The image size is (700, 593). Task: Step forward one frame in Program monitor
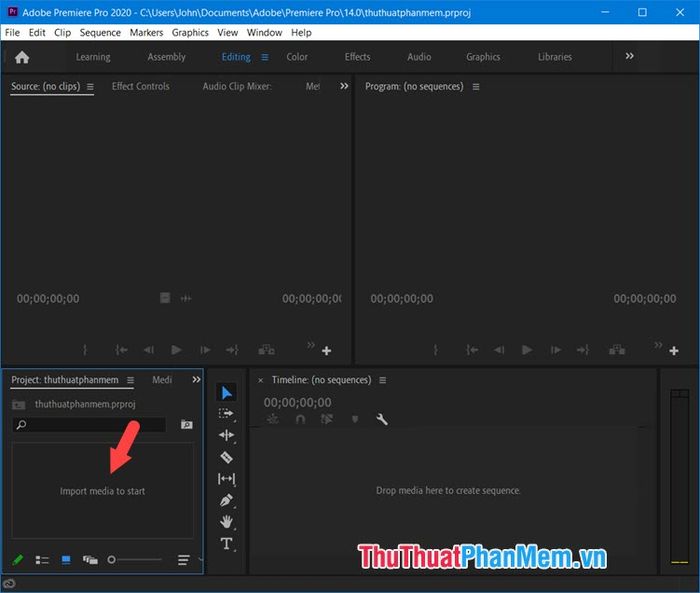pos(556,350)
